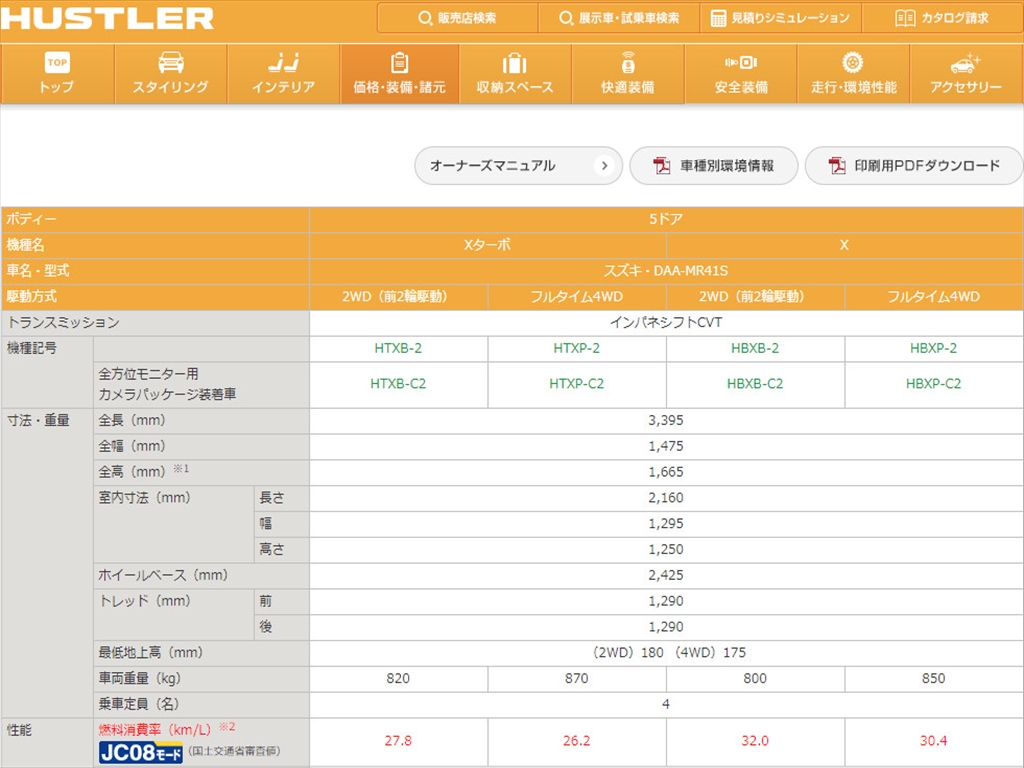
Task: Request a catalog via カタログ請求
Action: tap(942, 18)
